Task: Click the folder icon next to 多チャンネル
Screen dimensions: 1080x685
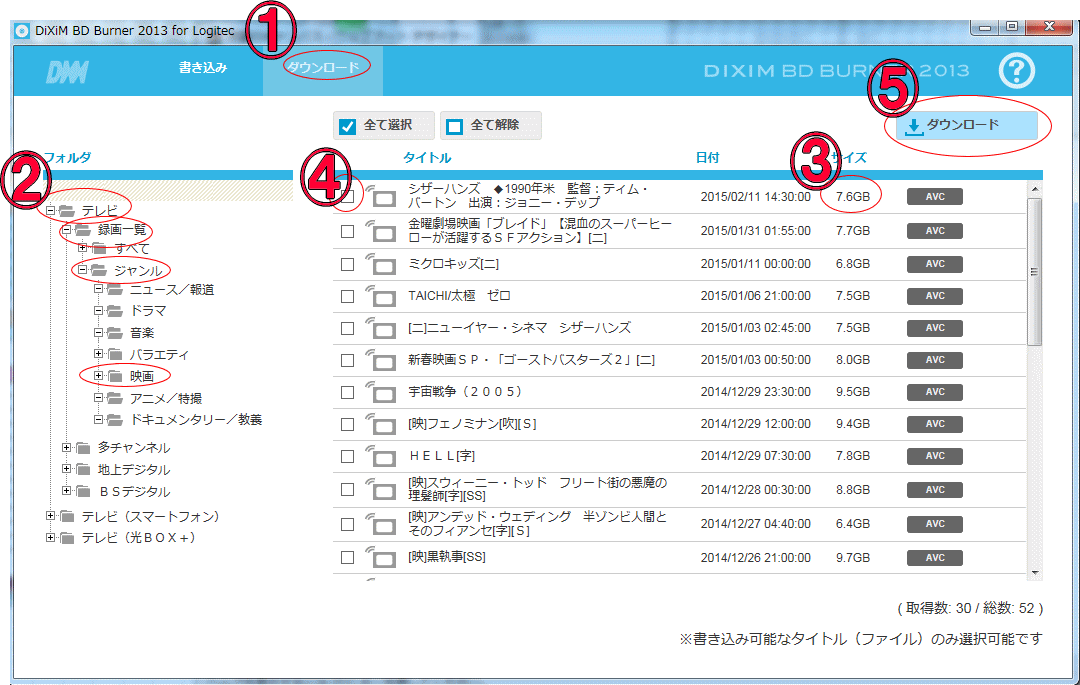Action: [83, 448]
